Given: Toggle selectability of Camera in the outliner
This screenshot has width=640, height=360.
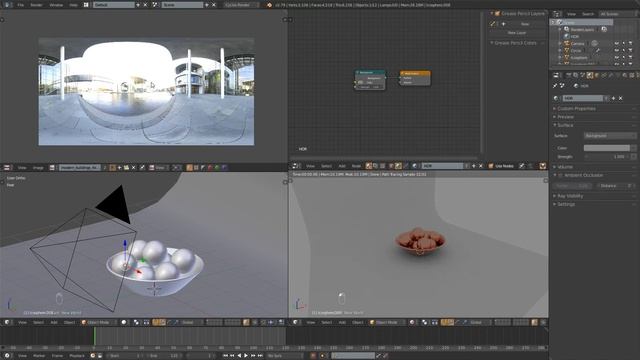Looking at the screenshot, I should (x=624, y=43).
